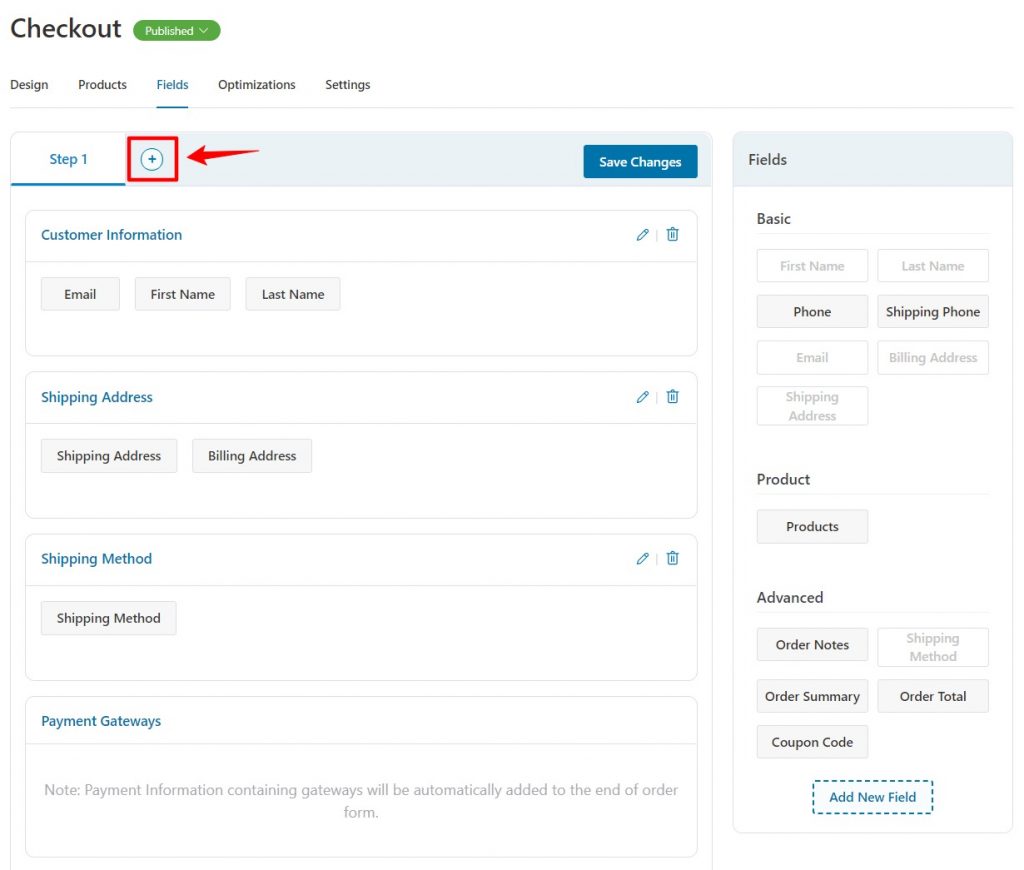Click the Payment Information gateways note text

click(x=361, y=801)
